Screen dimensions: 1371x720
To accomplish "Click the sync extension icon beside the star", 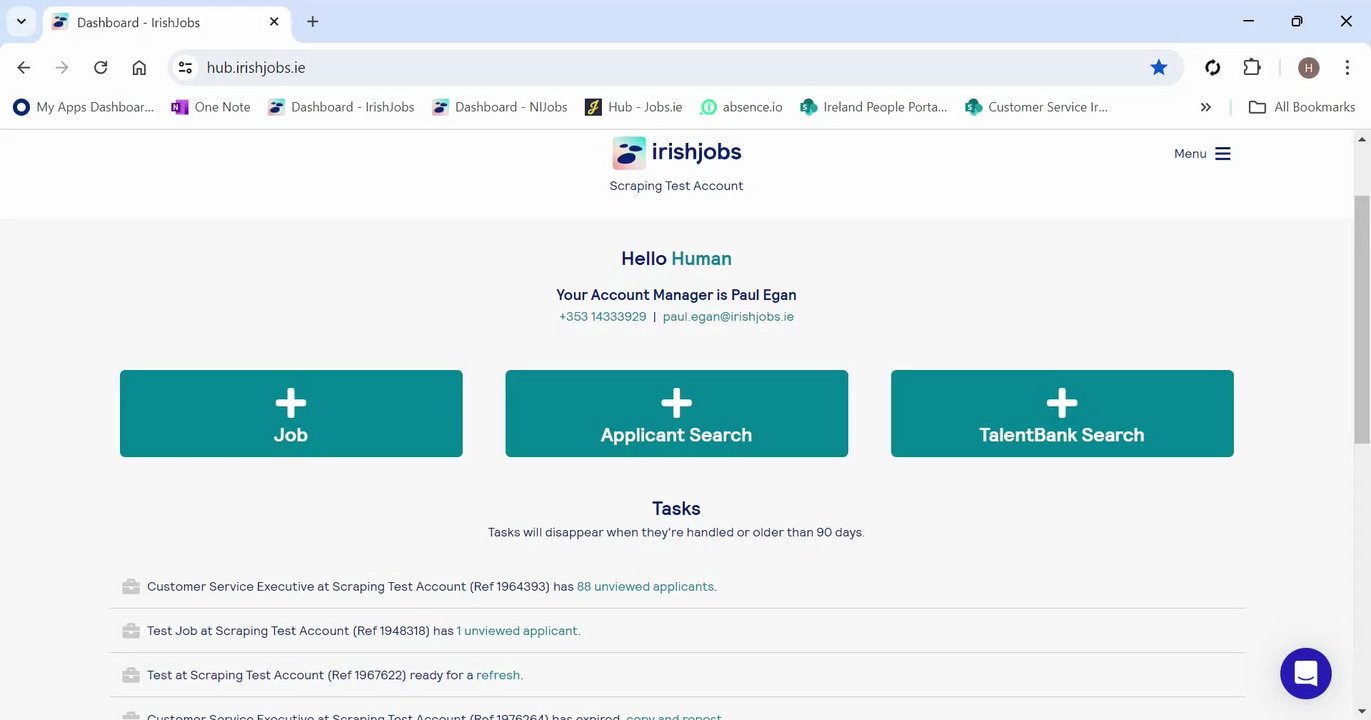I will (x=1213, y=67).
